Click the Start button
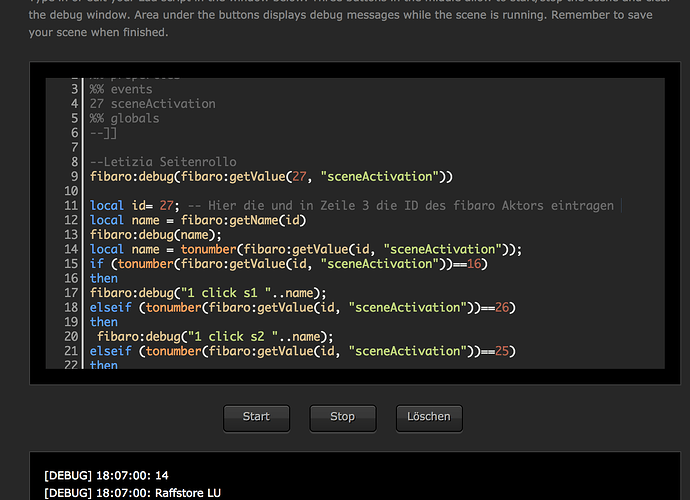Screen dimensions: 690x500 (x=256, y=416)
